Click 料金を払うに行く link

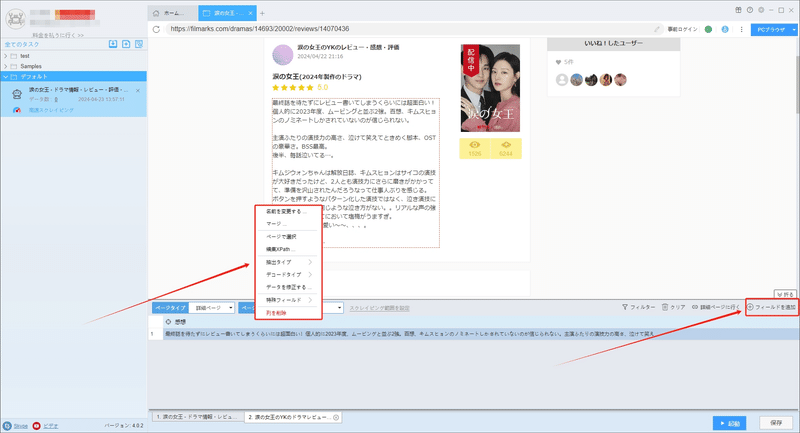(58, 35)
